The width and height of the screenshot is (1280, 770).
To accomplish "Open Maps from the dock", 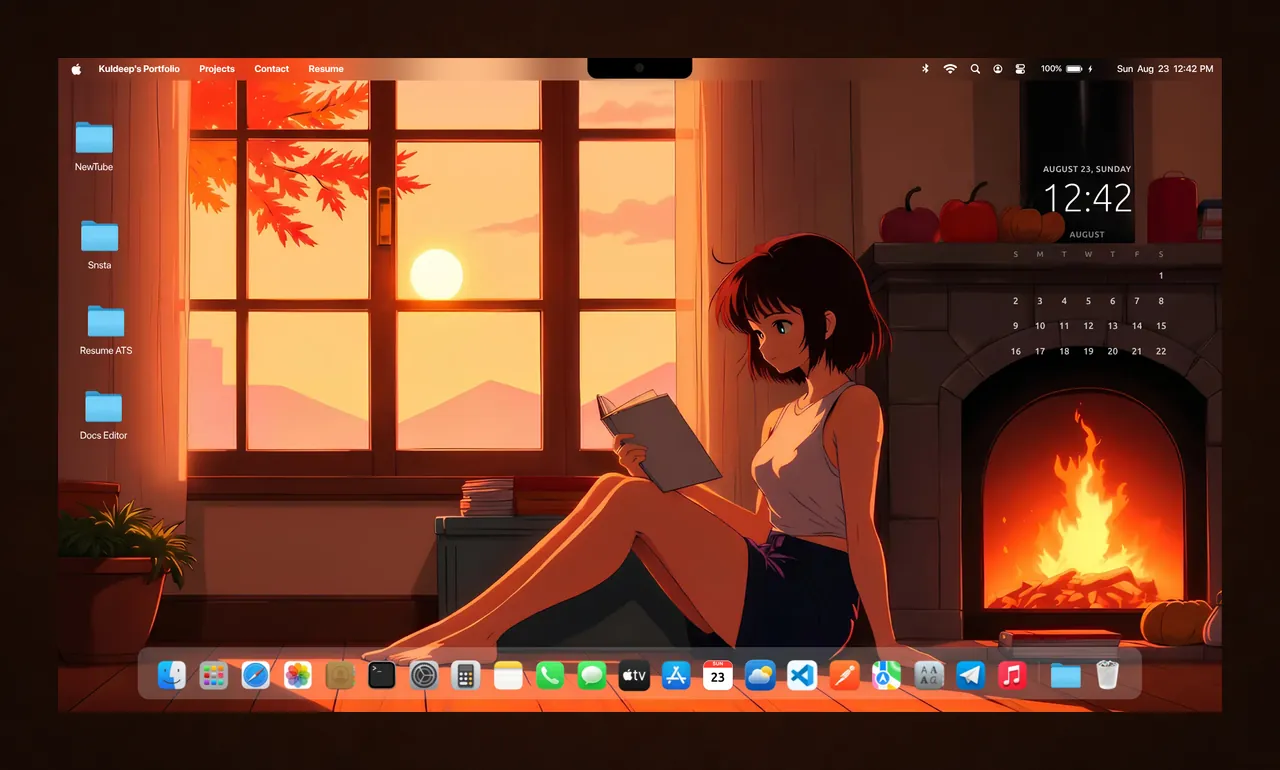I will [x=886, y=676].
